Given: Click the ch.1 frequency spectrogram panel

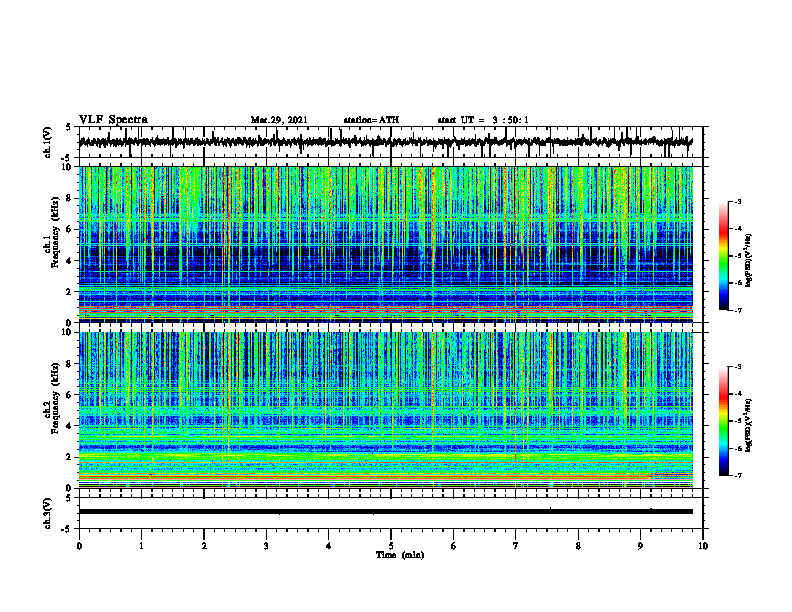Looking at the screenshot, I should [x=385, y=244].
